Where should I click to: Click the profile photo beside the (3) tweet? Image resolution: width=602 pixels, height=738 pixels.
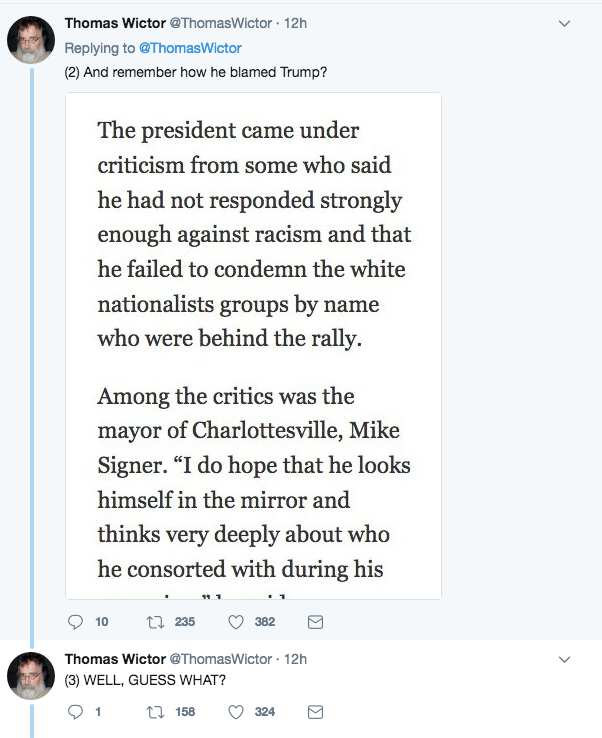pyautogui.click(x=31, y=676)
